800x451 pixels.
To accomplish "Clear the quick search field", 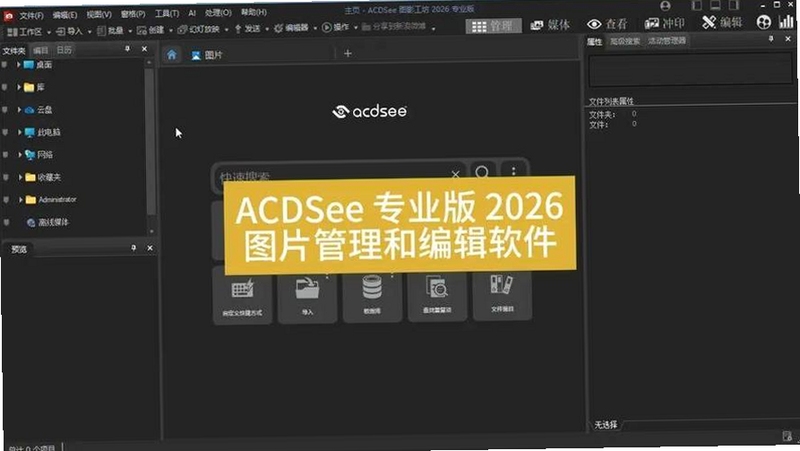I will tap(455, 174).
